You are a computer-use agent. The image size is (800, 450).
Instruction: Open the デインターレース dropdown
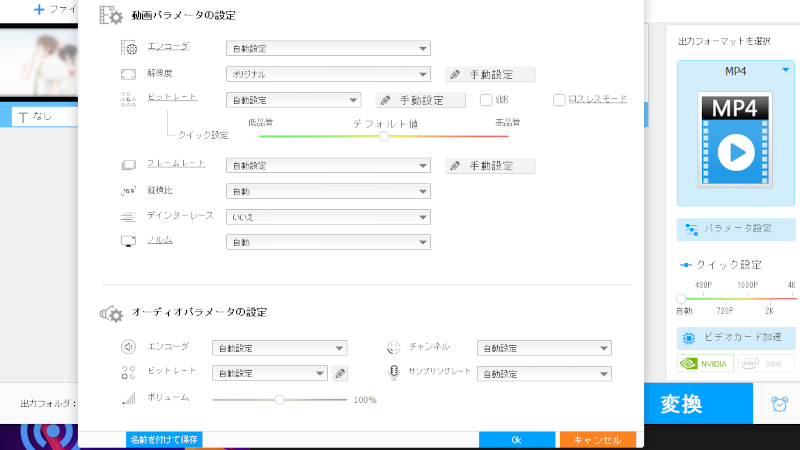[x=328, y=217]
